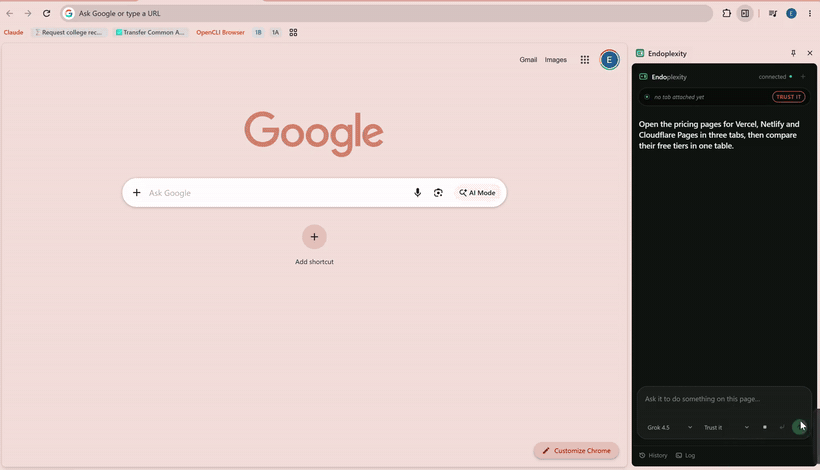Screen dimensions: 820x470
Task: Toggle the side panel icon in the toolbar
Action: coord(745,14)
